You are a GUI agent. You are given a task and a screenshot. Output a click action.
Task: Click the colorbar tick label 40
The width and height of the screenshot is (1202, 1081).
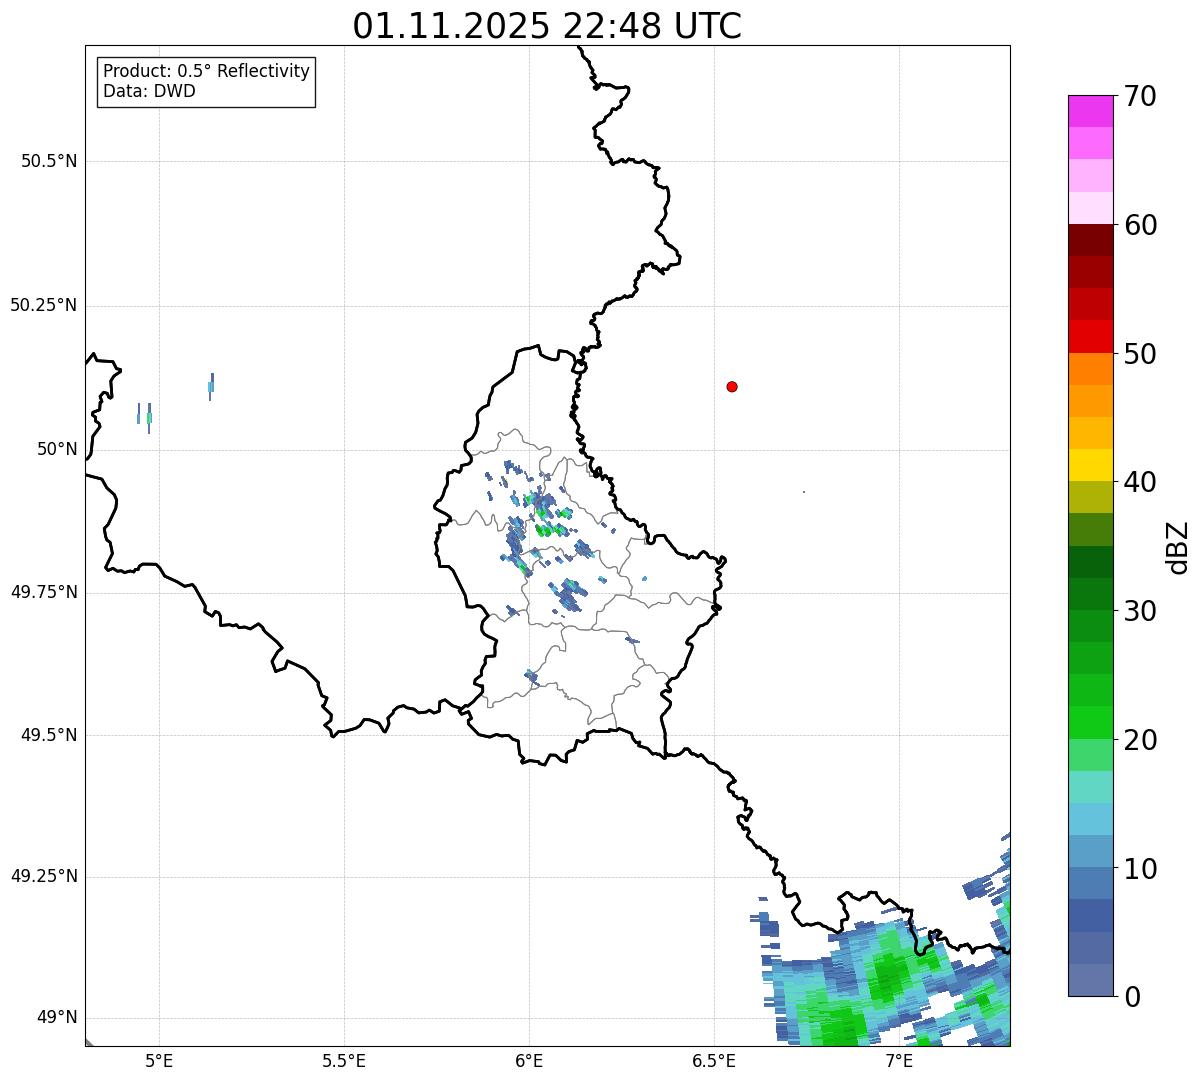click(1140, 482)
